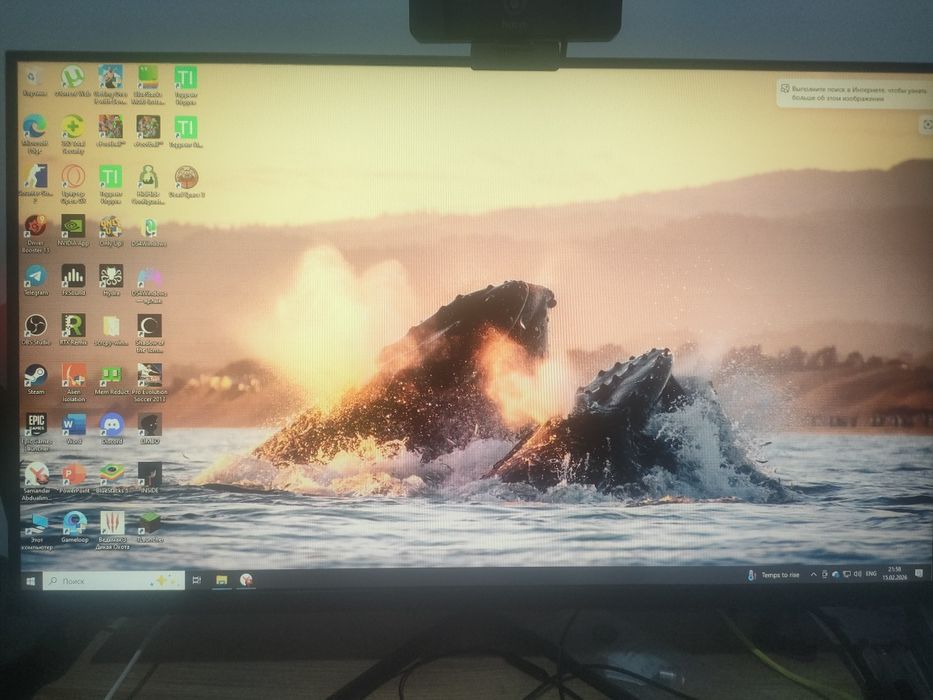Viewport: 933px width, 700px height.
Task: Open the Samandar Yandex browser shortcut
Action: pyautogui.click(x=36, y=482)
